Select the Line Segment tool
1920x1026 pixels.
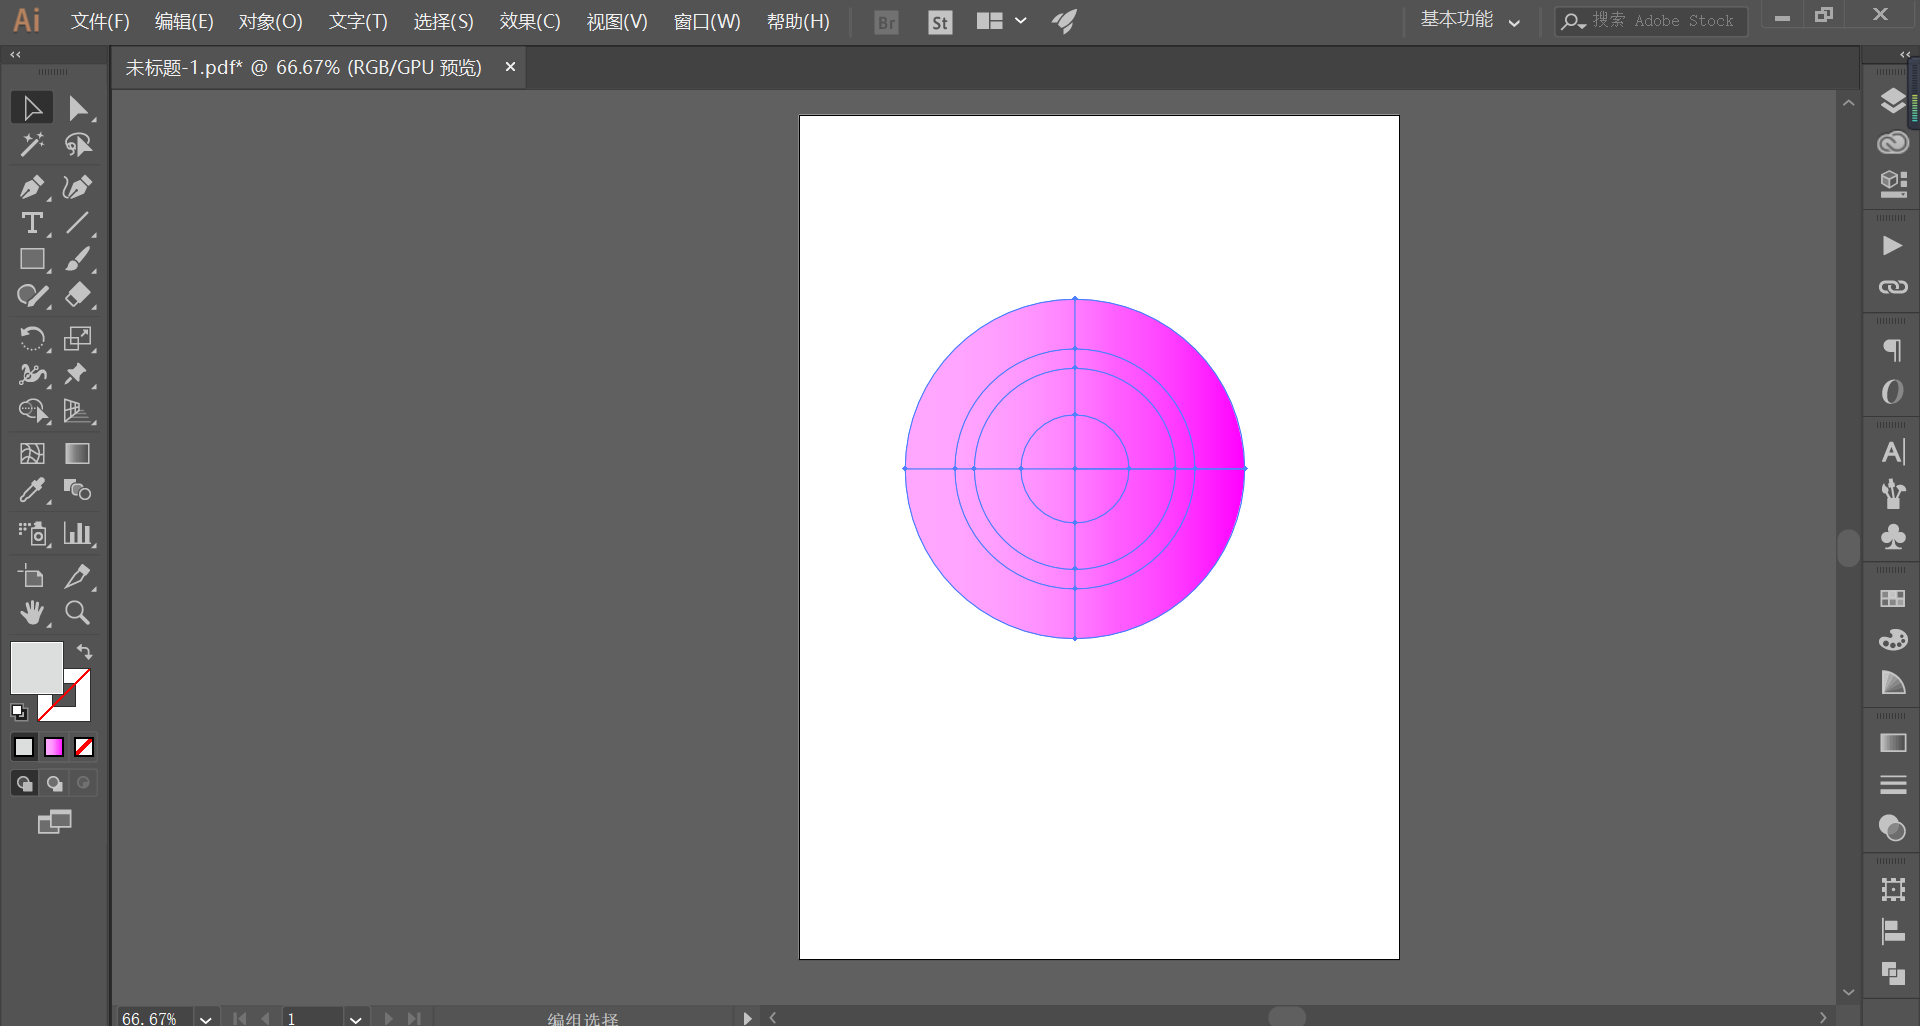tap(78, 223)
